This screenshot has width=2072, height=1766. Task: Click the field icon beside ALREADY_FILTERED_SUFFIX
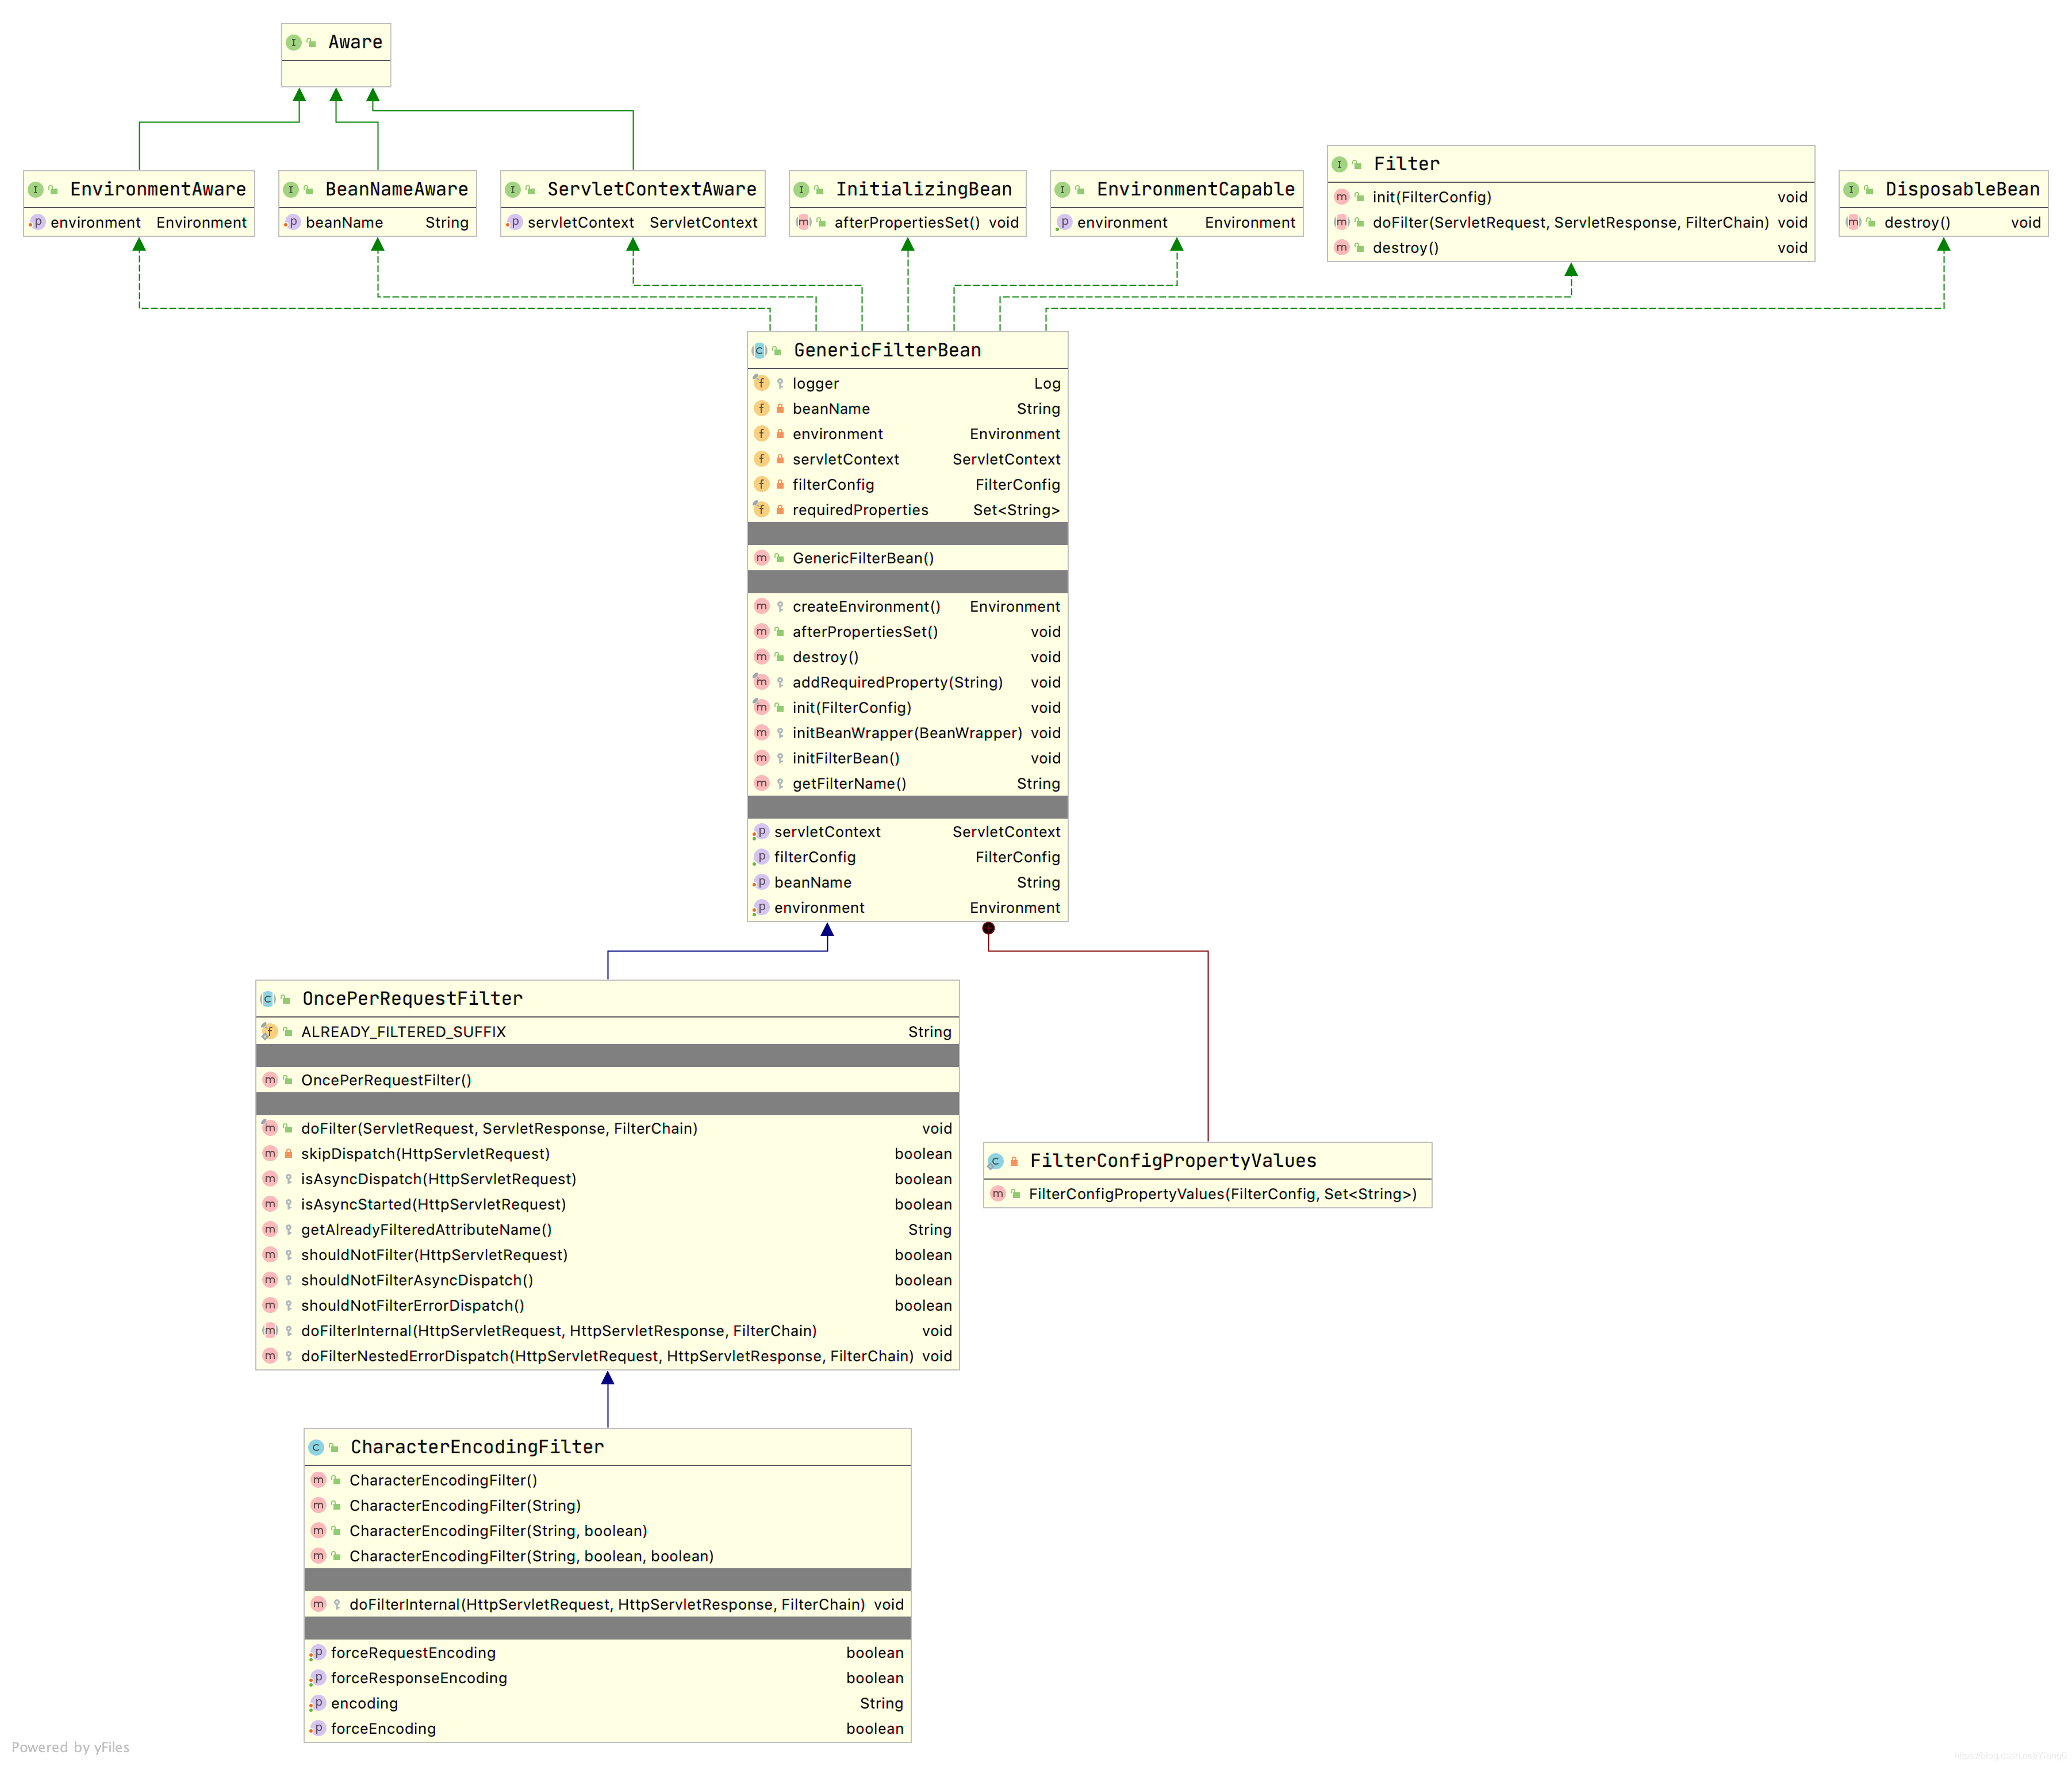tap(269, 1031)
